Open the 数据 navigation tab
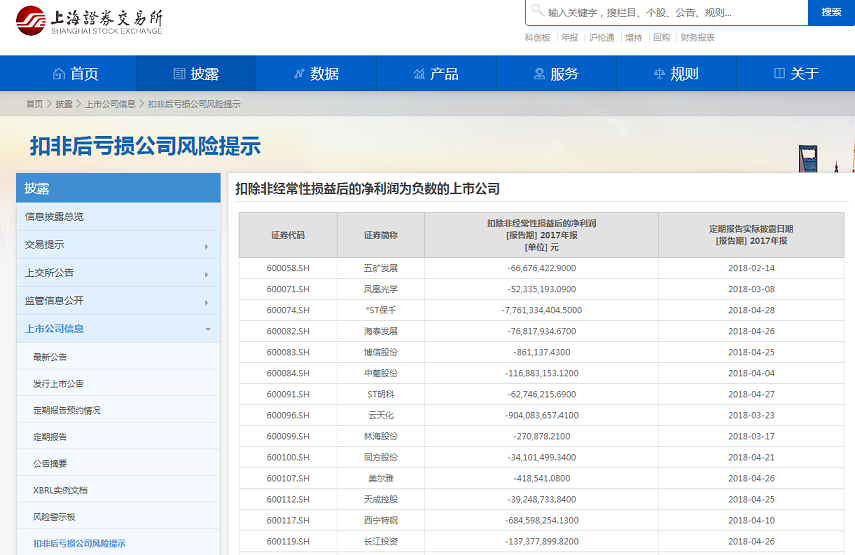Screen dimensions: 855x555 coord(316,73)
